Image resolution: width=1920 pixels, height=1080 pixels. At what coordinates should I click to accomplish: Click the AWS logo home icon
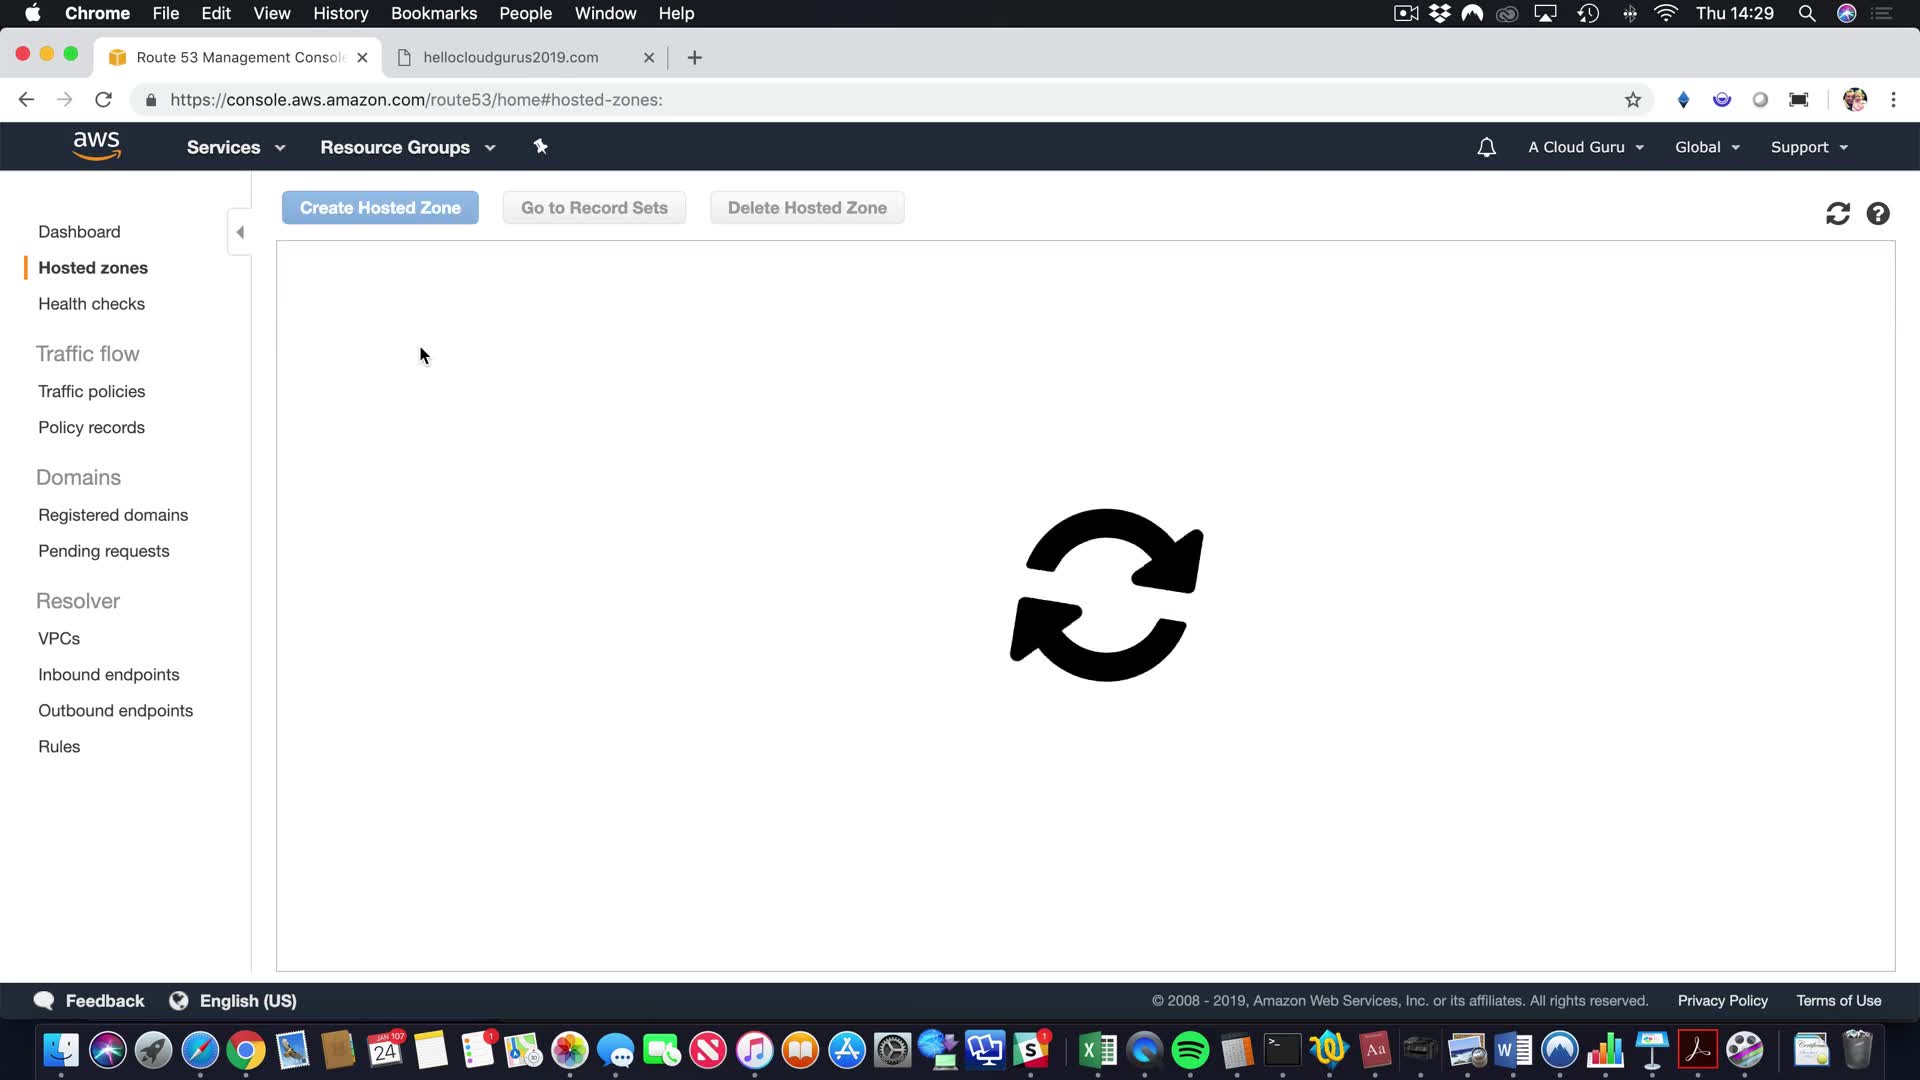[x=96, y=146]
